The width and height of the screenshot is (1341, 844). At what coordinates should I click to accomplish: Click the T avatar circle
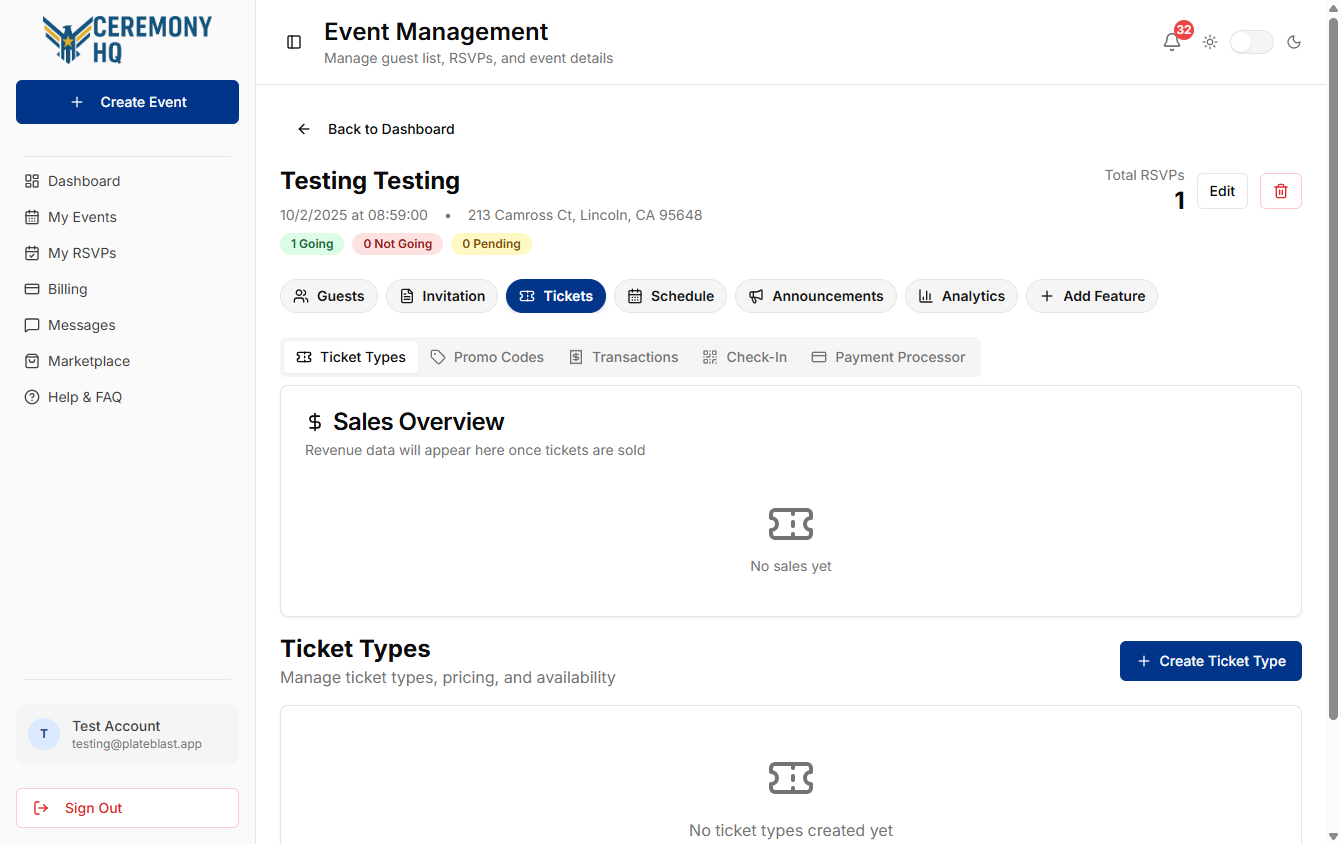tap(44, 734)
